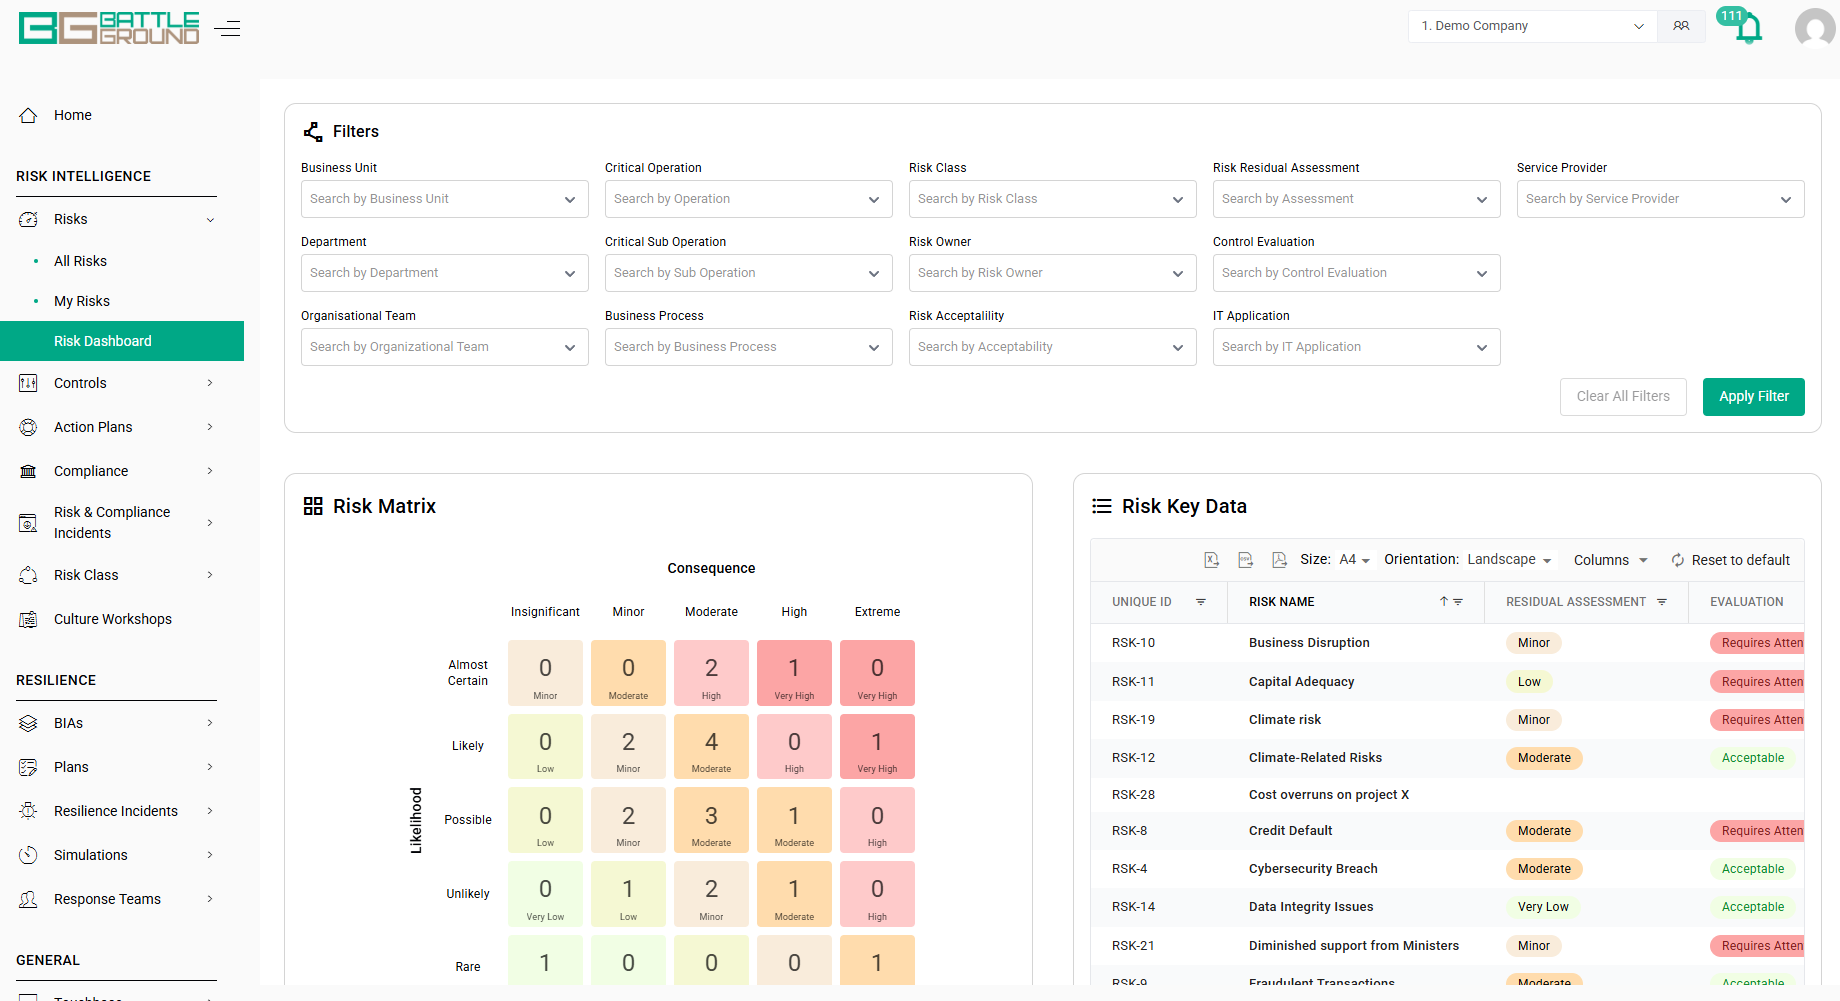Click the Controls sidebar icon
Image resolution: width=1840 pixels, height=1001 pixels.
pyautogui.click(x=28, y=383)
